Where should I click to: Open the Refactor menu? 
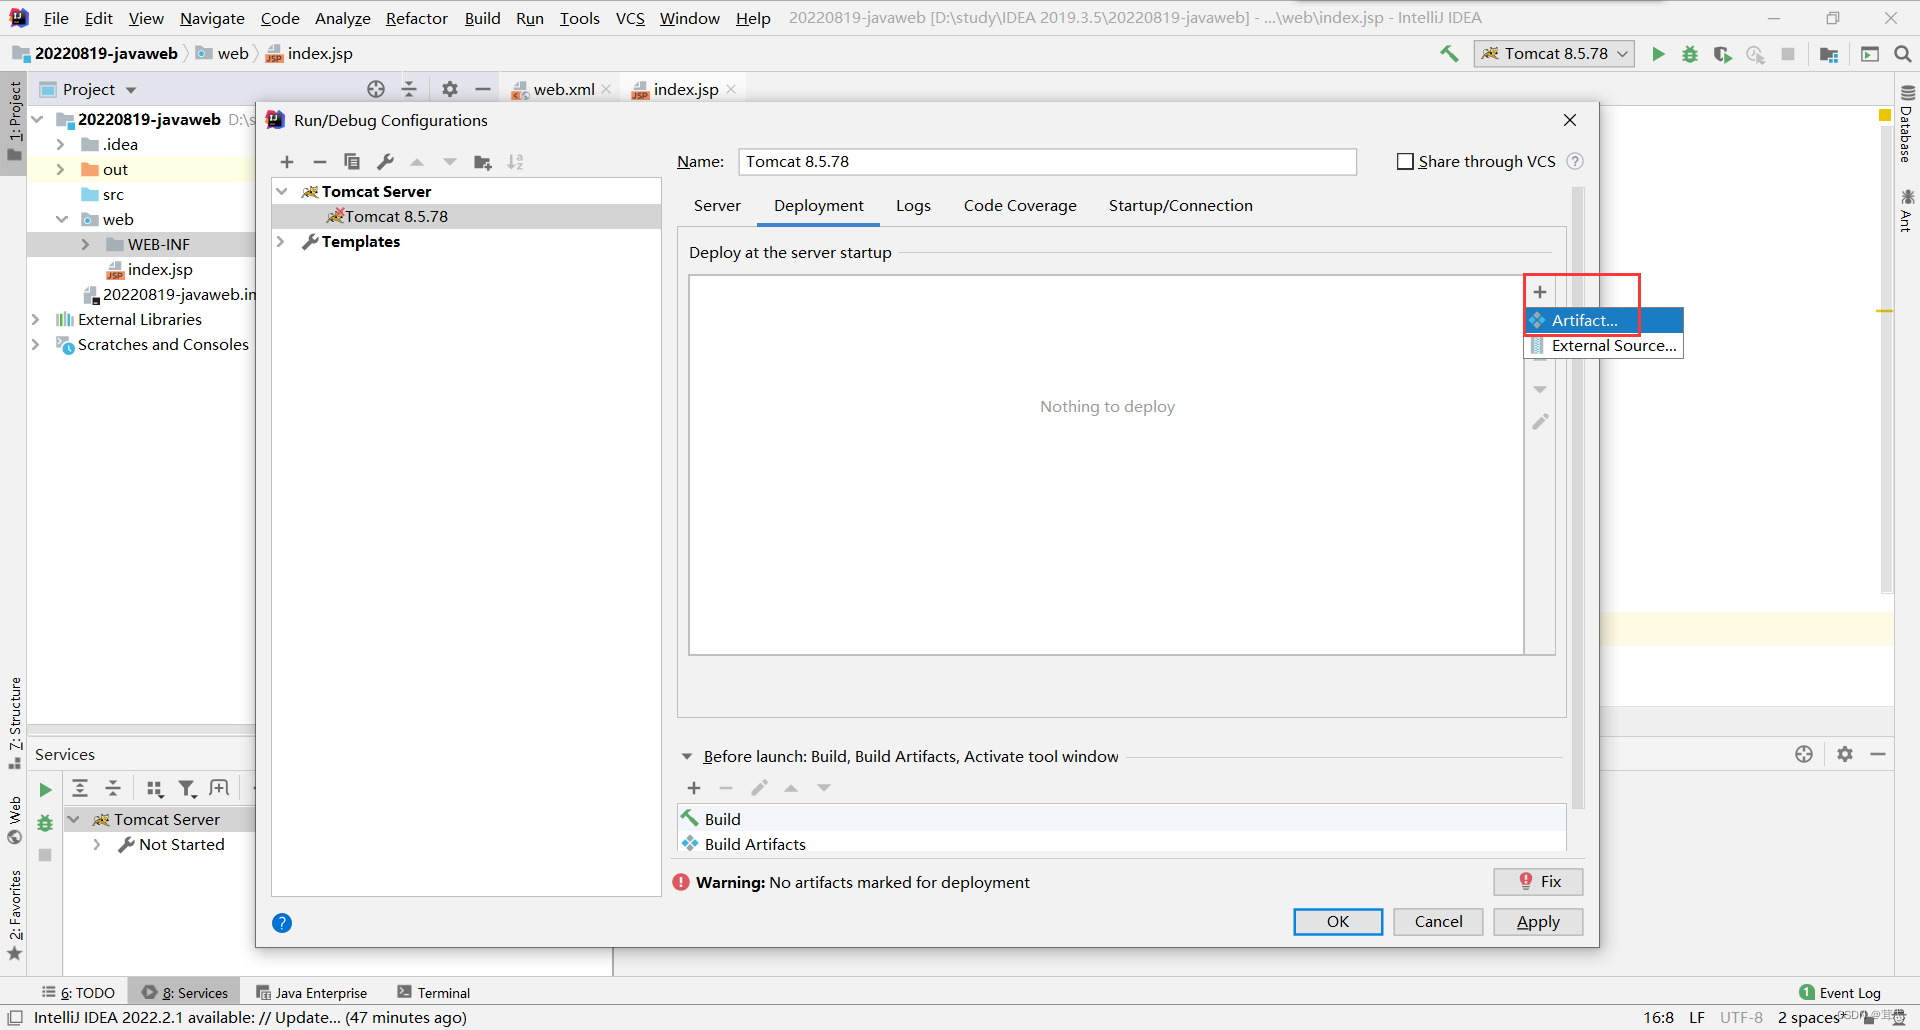coord(417,18)
